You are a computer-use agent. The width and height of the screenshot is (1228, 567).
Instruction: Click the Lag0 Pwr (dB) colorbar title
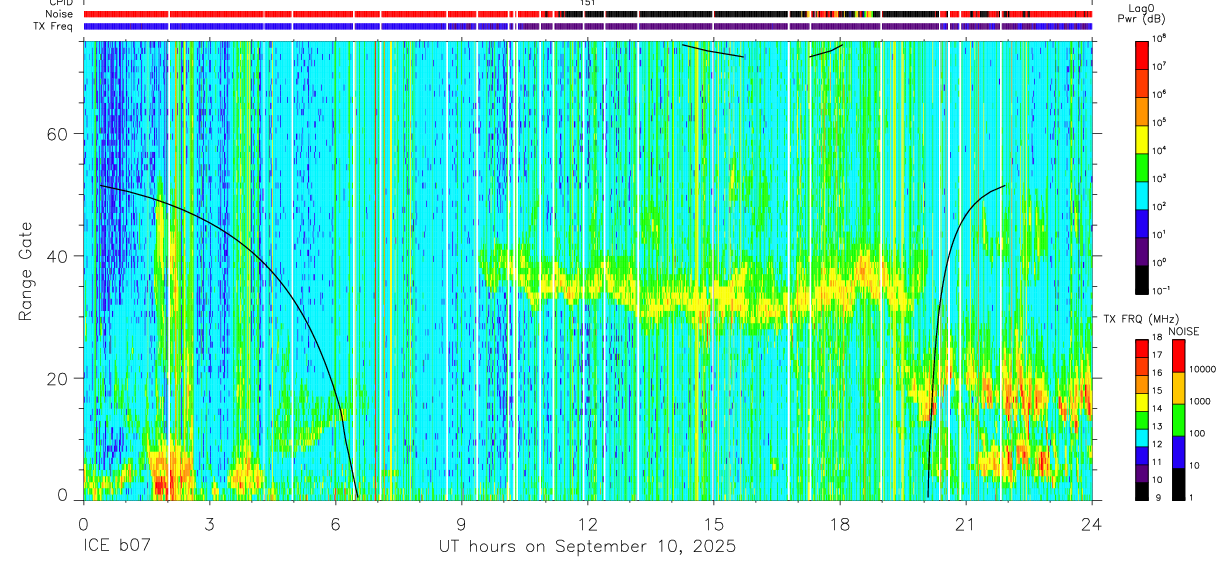[x=1141, y=13]
